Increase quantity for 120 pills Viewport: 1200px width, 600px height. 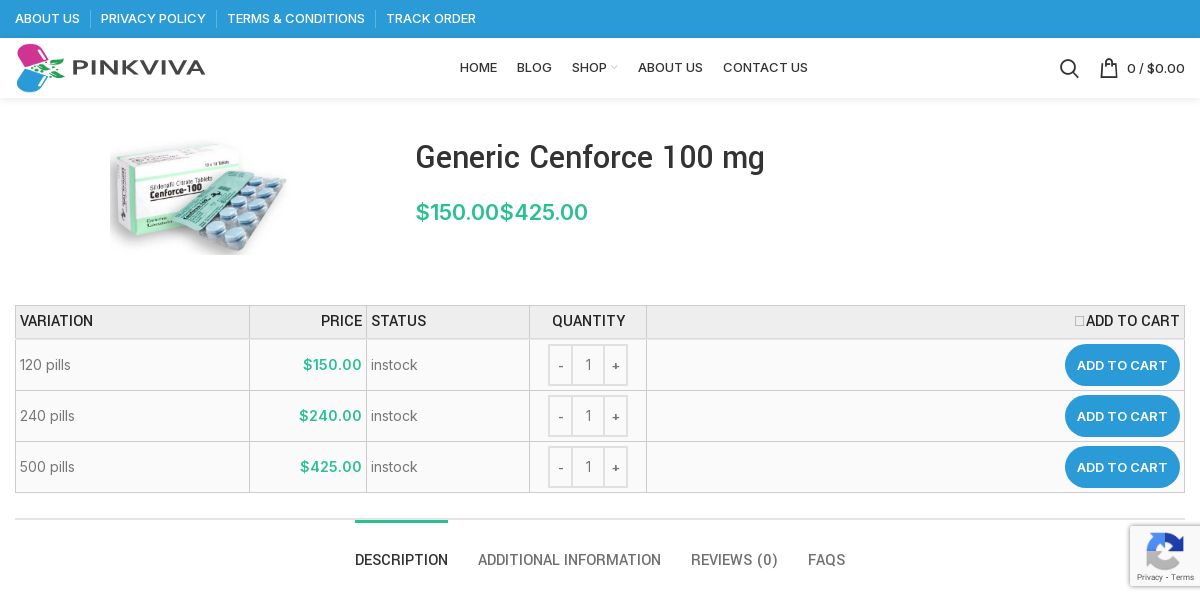tap(616, 365)
